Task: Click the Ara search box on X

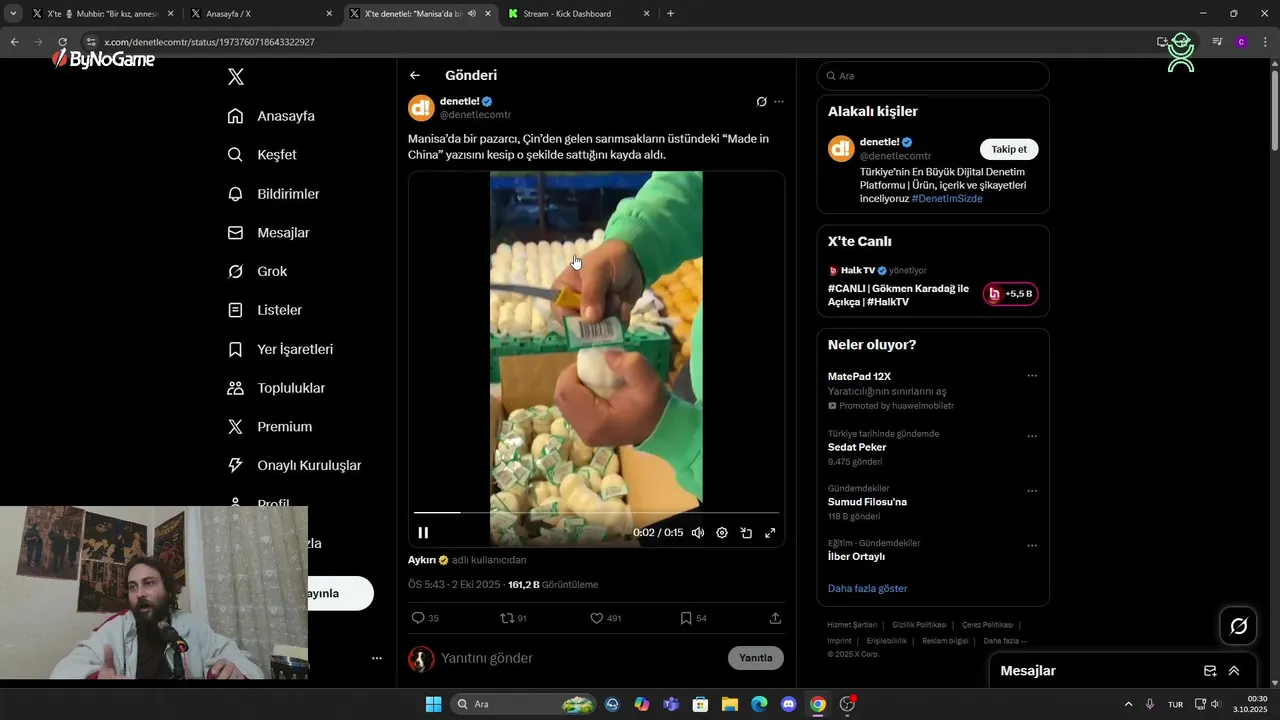Action: click(933, 76)
